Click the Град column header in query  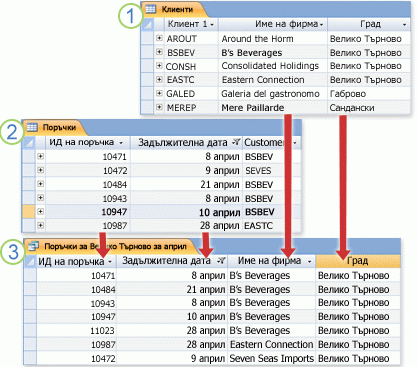tap(358, 261)
